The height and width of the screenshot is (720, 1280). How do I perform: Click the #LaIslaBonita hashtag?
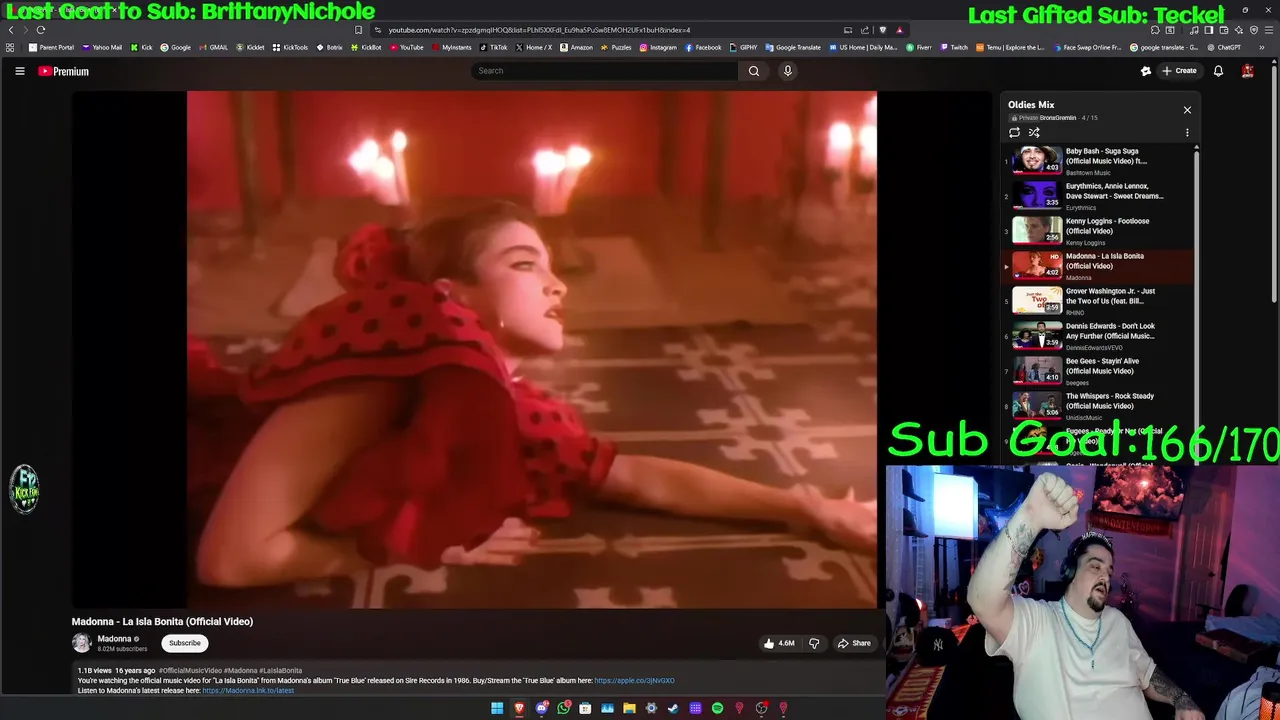point(281,671)
